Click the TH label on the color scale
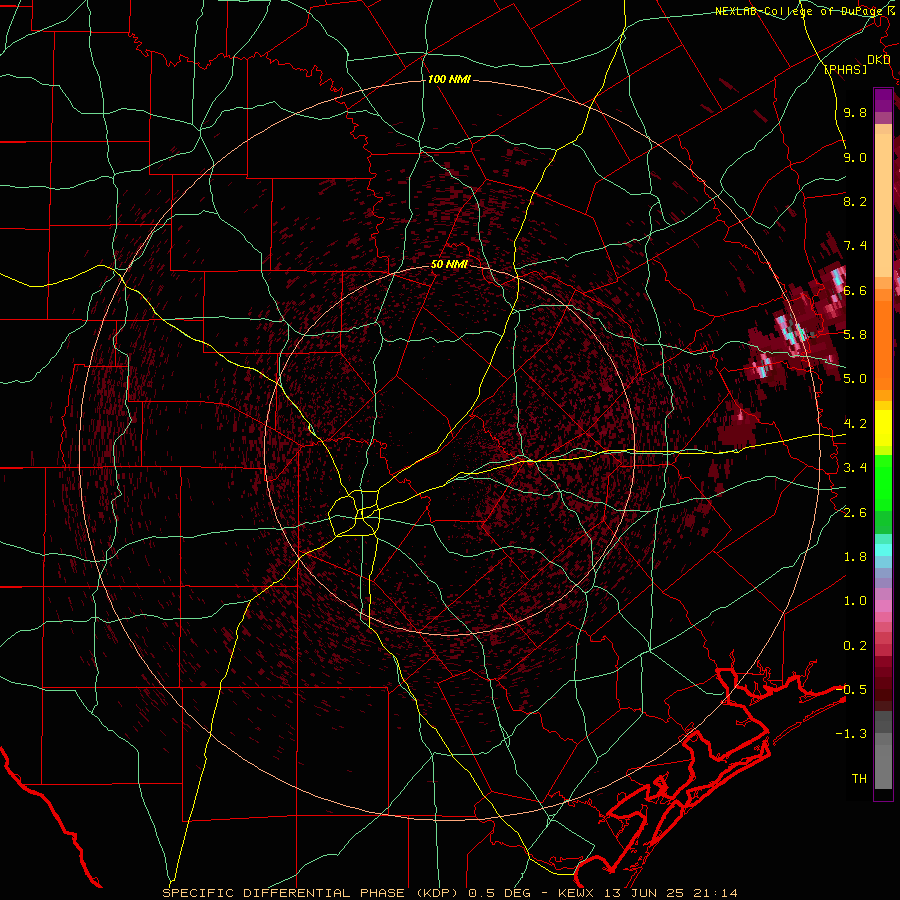This screenshot has height=900, width=900. coord(859,778)
